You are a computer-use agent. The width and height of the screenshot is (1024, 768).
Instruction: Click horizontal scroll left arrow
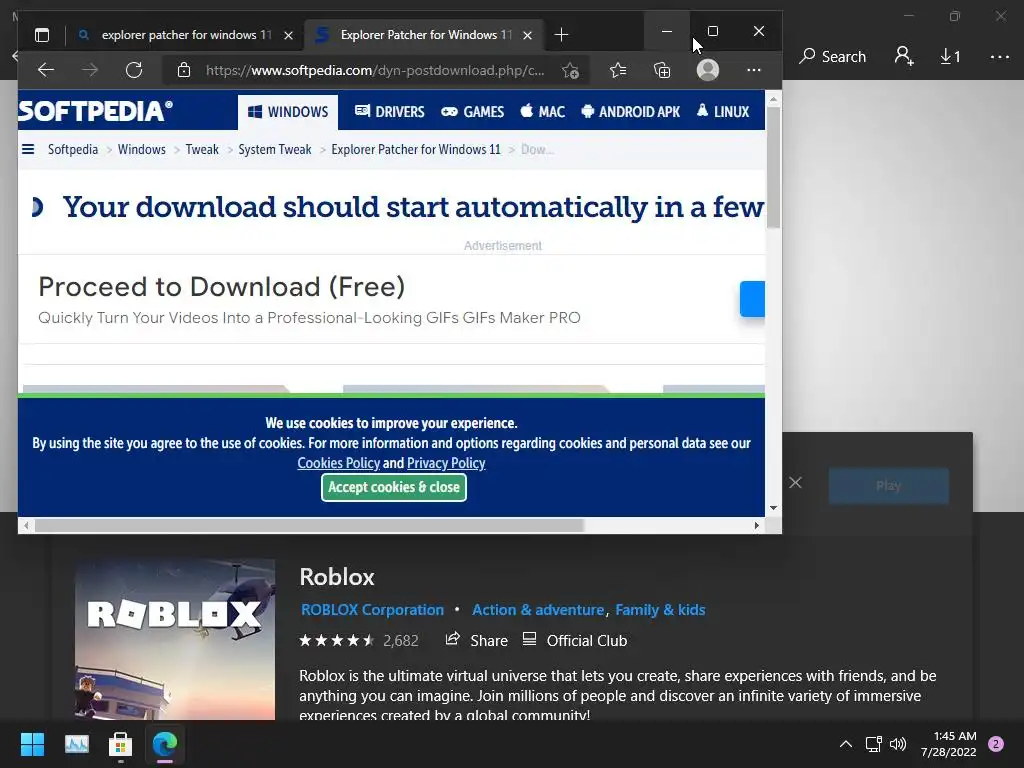(x=26, y=525)
